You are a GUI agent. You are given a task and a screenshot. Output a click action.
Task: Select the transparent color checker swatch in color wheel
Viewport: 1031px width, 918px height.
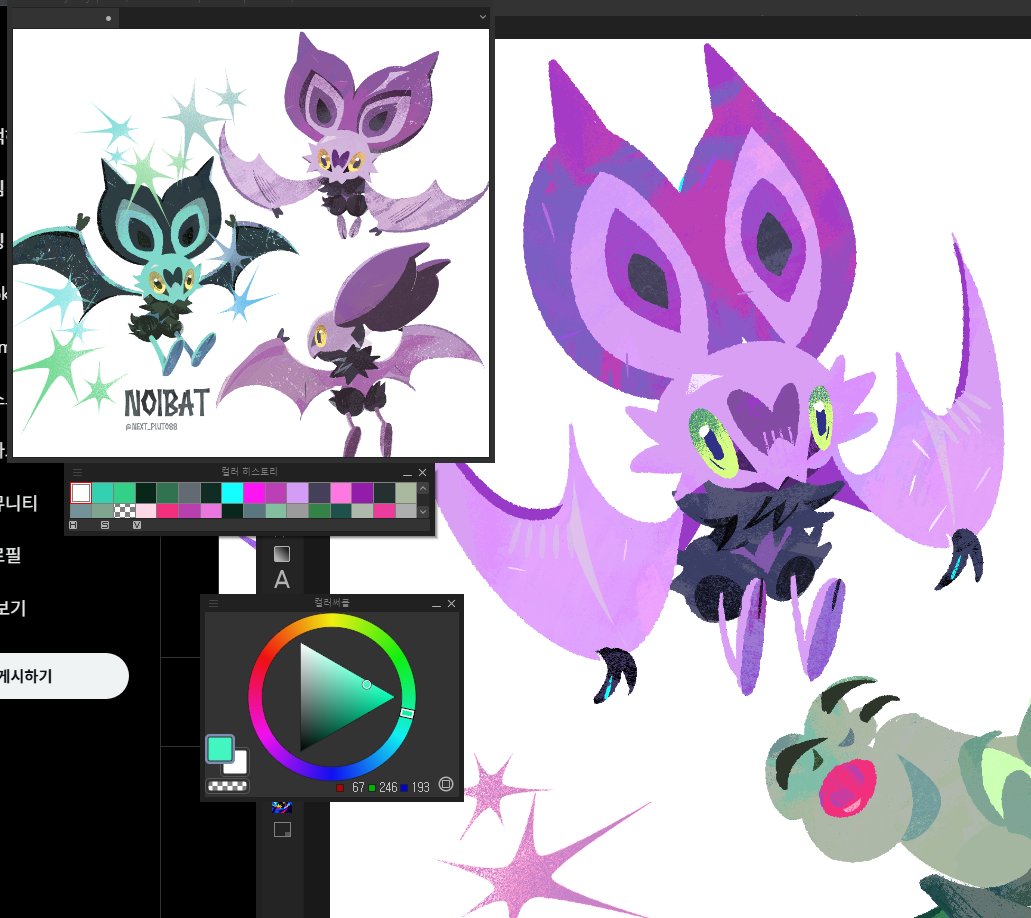[228, 785]
